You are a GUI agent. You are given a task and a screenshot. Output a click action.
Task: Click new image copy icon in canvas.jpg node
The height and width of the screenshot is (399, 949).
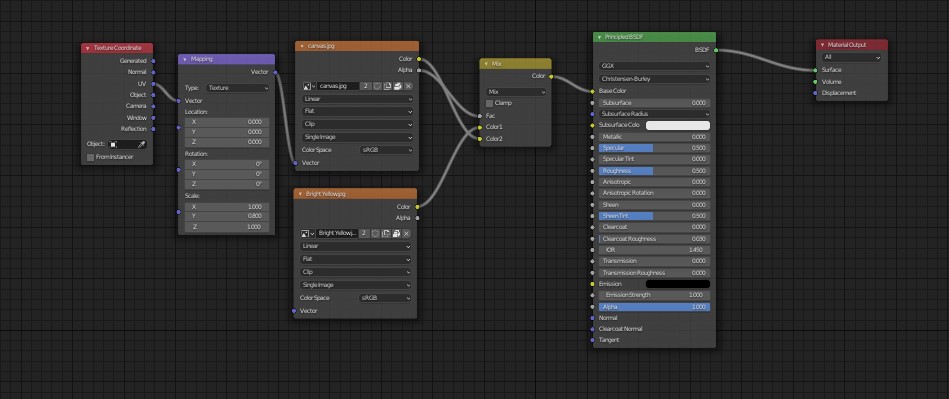pos(387,86)
